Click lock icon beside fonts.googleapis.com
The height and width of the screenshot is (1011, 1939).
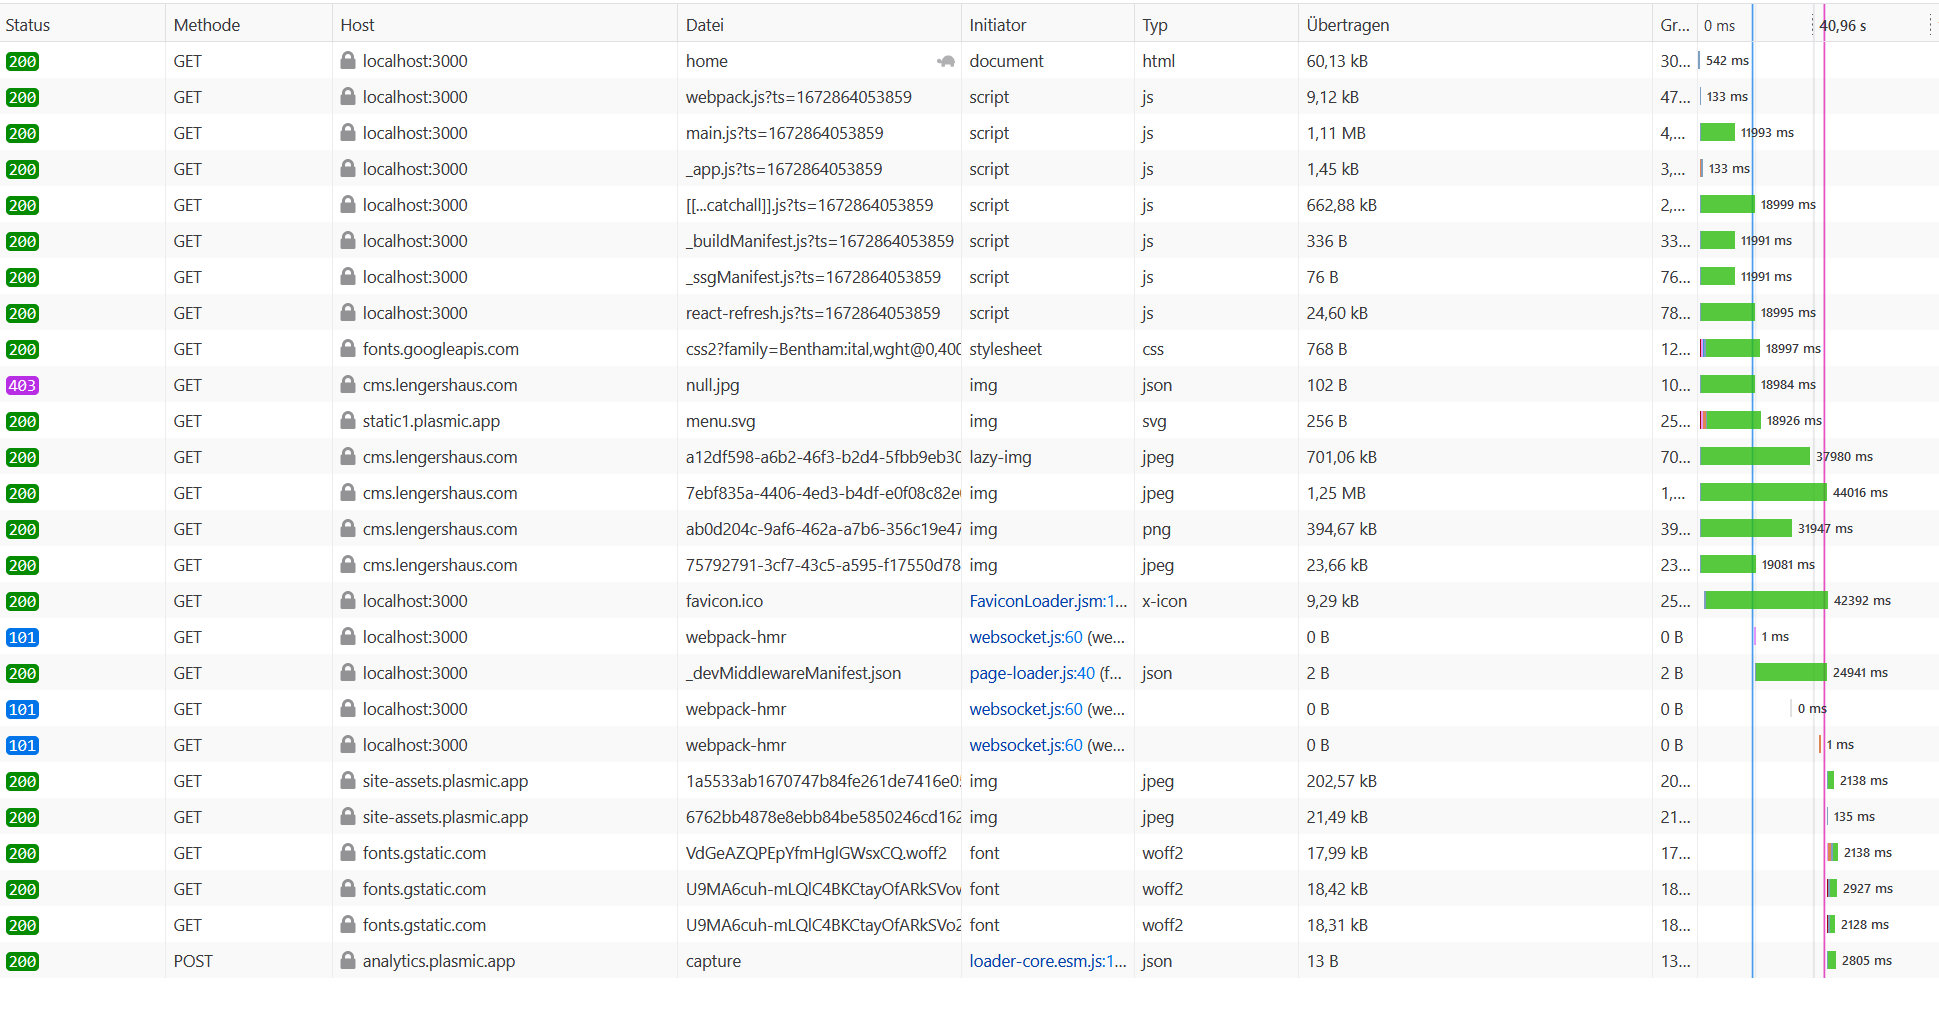(348, 349)
